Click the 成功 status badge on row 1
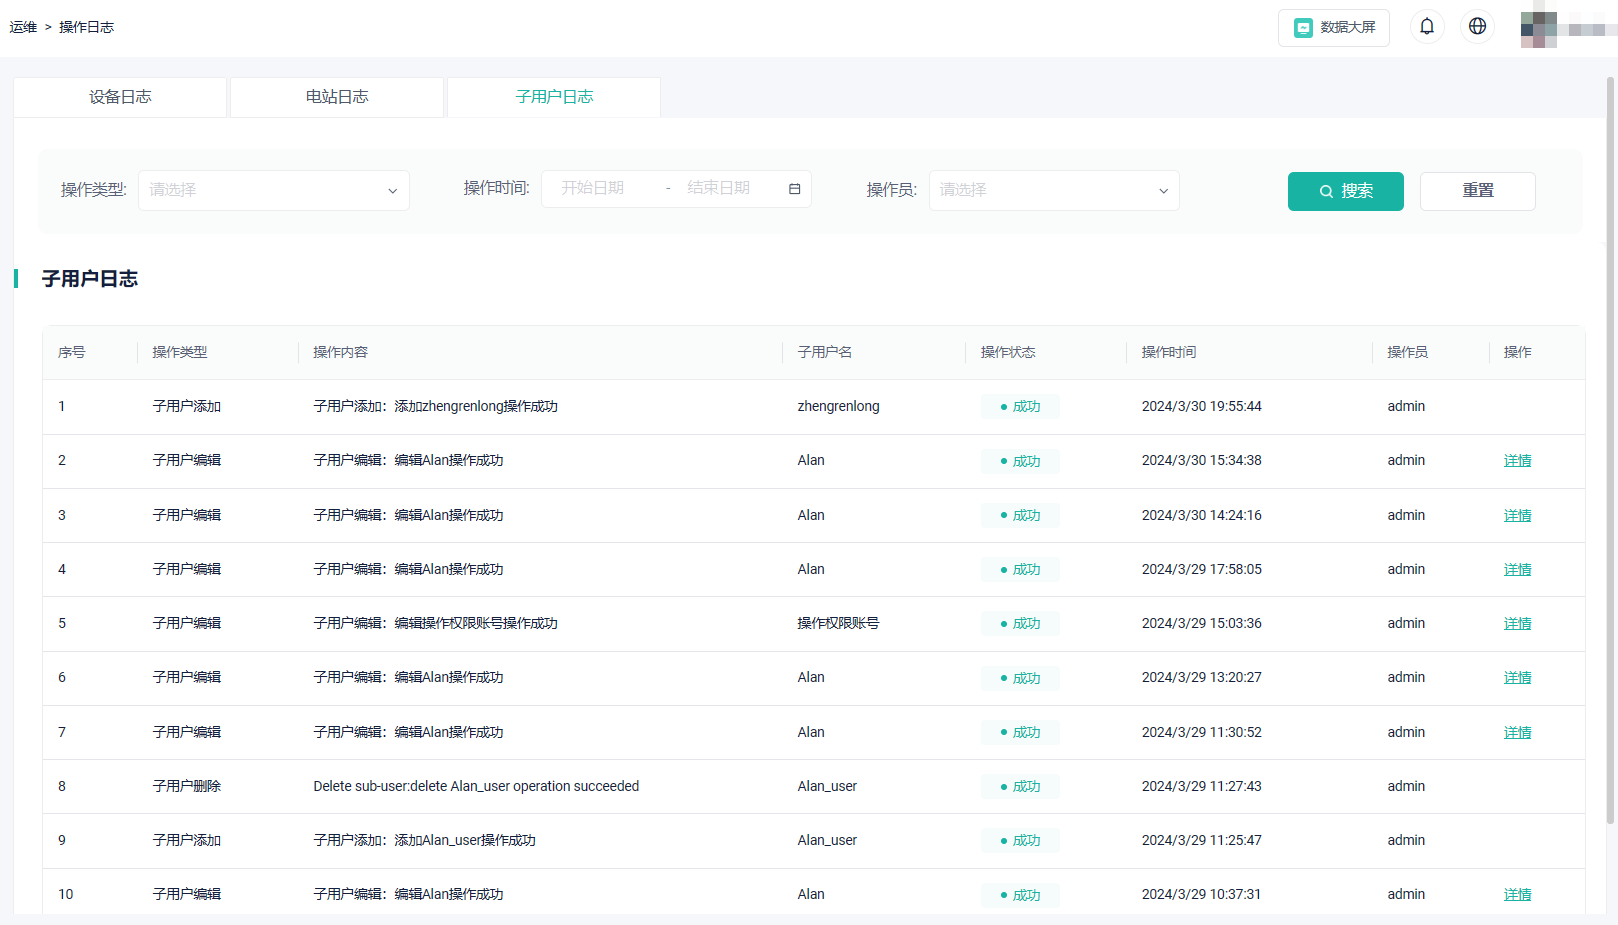 [1020, 406]
